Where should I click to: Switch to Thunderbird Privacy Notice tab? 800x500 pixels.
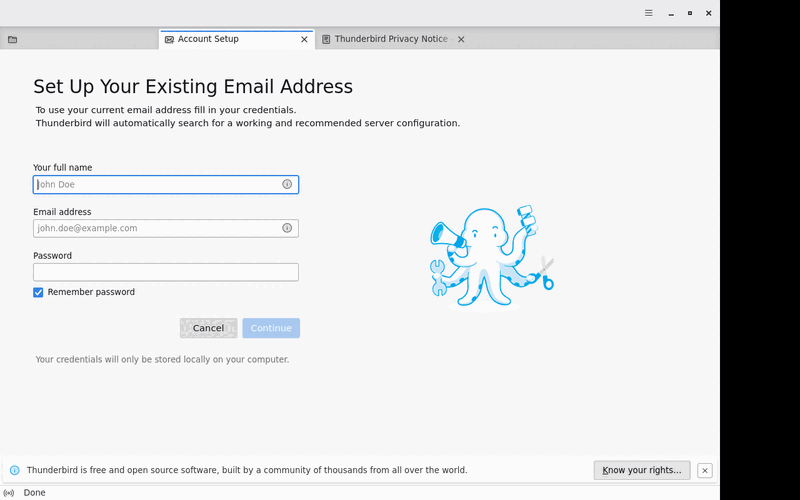coord(393,39)
